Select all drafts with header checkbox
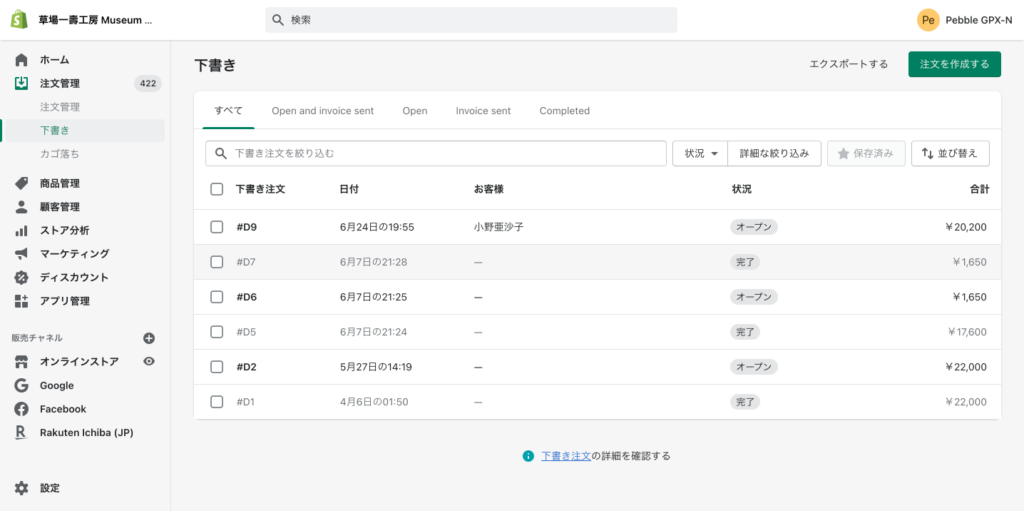1024x511 pixels. pyautogui.click(x=217, y=189)
